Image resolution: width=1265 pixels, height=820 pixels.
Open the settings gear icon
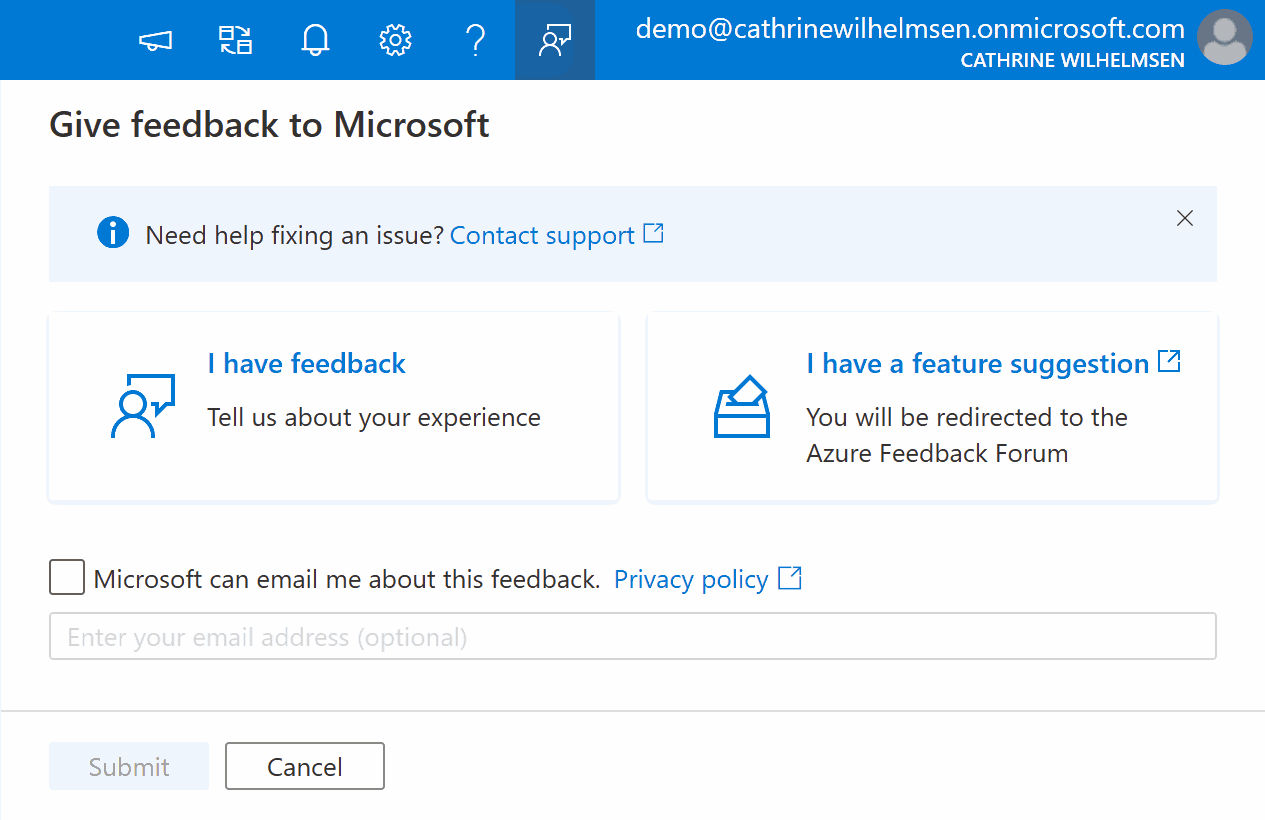click(395, 40)
